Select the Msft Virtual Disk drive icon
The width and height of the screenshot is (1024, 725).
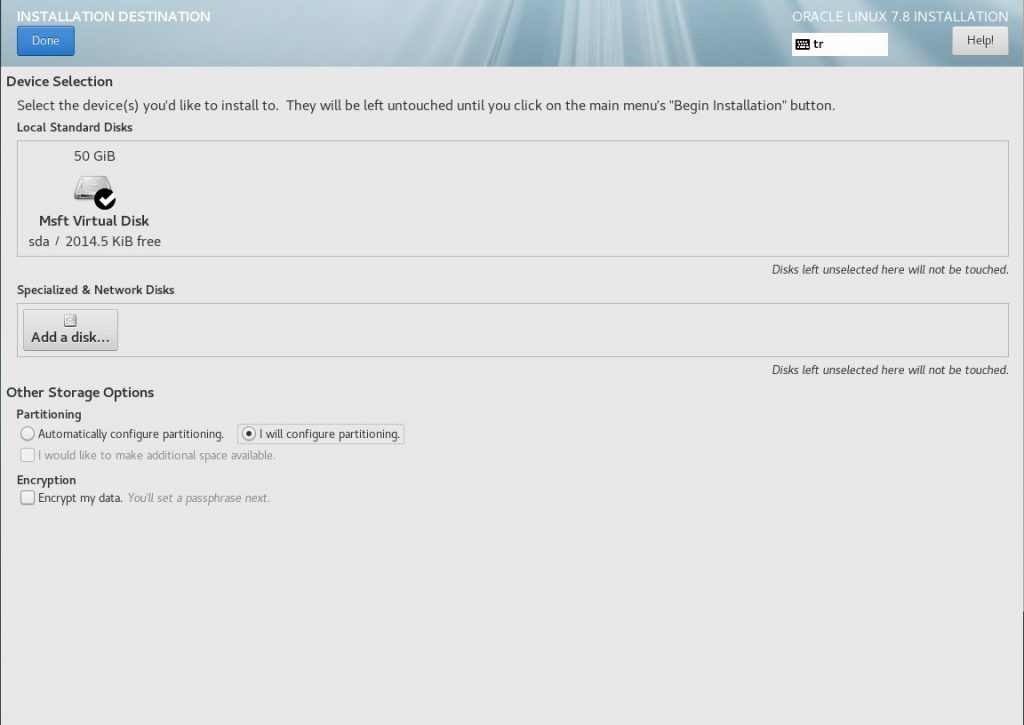pyautogui.click(x=95, y=192)
